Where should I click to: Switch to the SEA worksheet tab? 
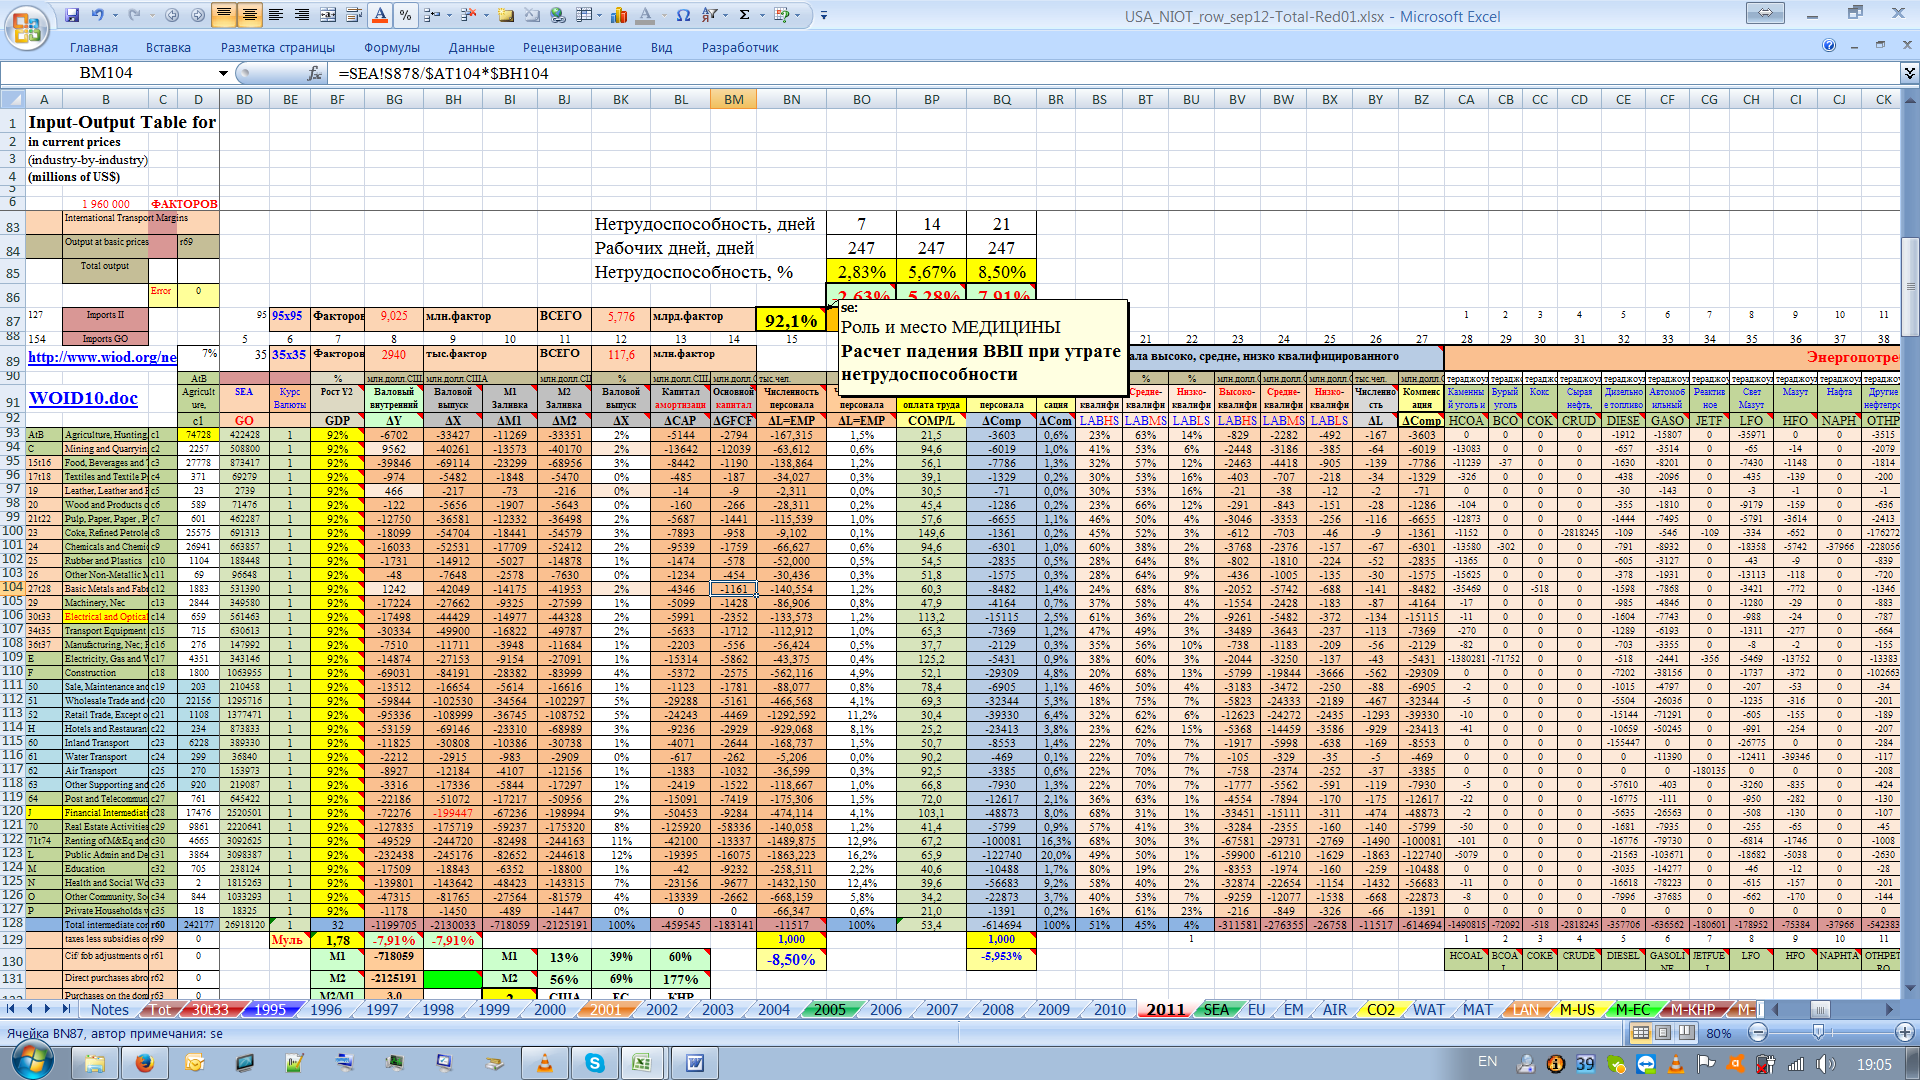(1215, 1009)
